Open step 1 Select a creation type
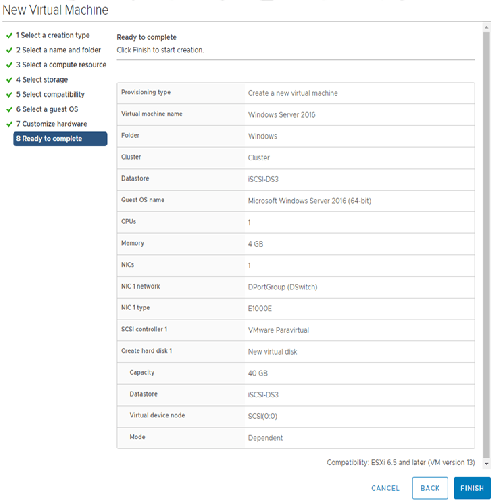 [53, 35]
